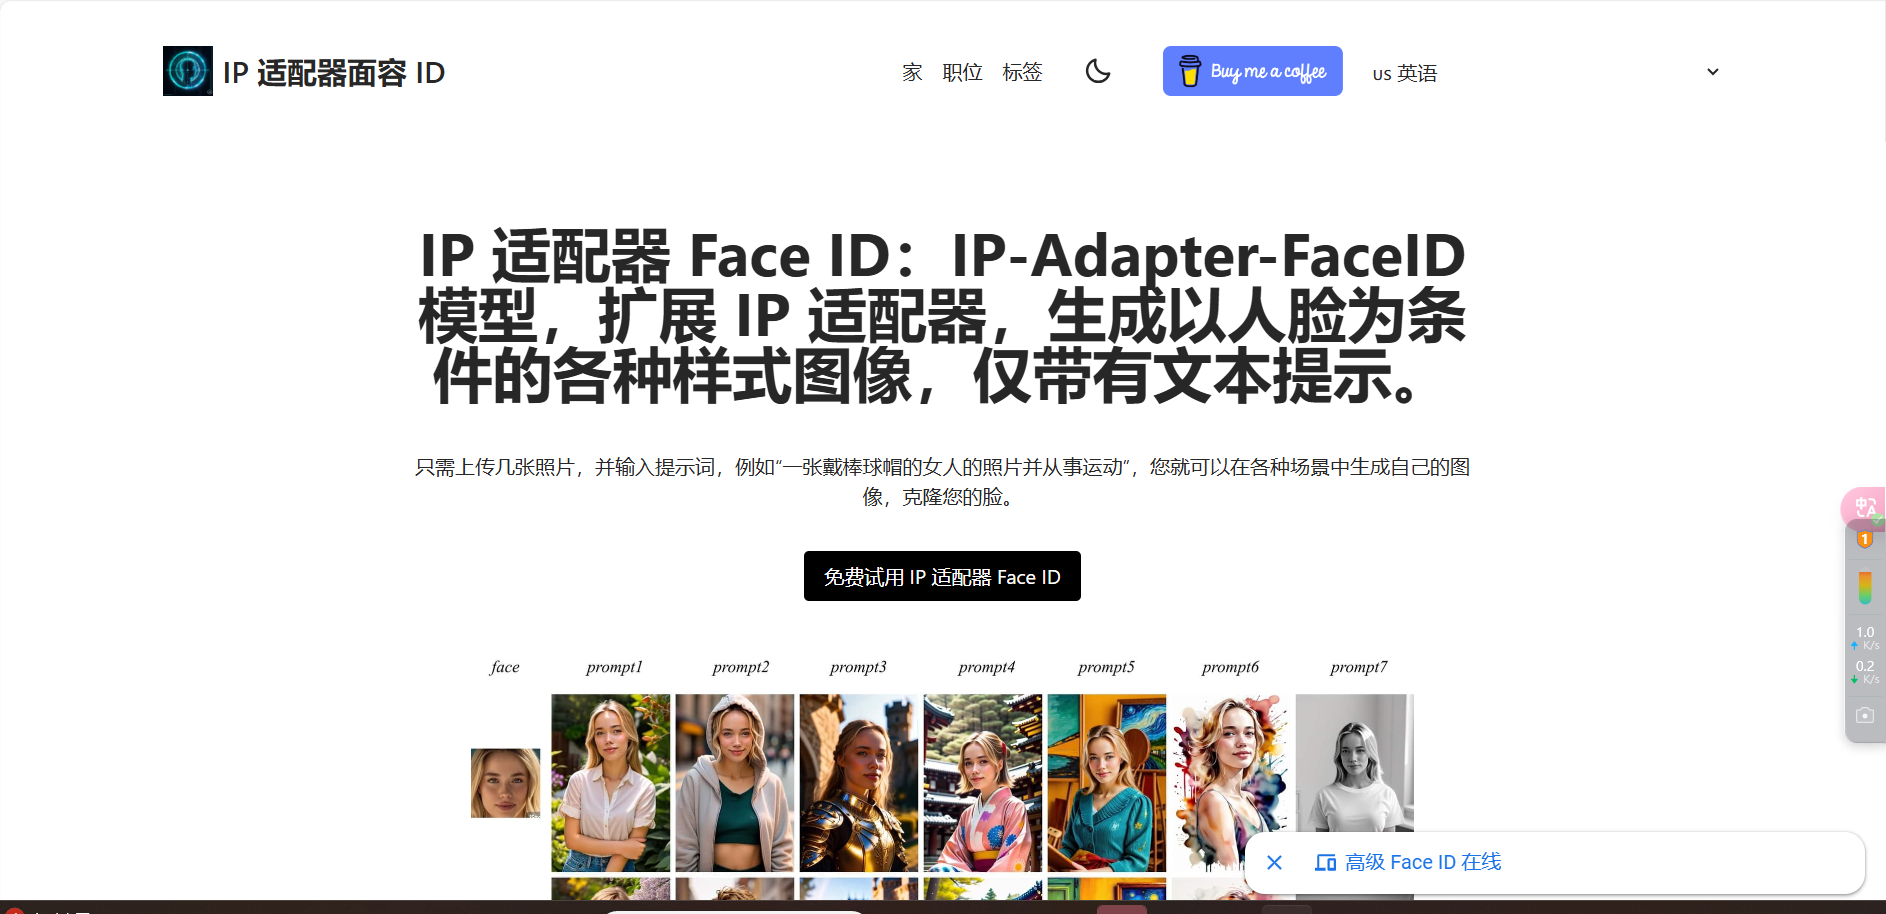The width and height of the screenshot is (1886, 914).
Task: Select the camera screenshot icon in sidebar
Action: pyautogui.click(x=1864, y=714)
